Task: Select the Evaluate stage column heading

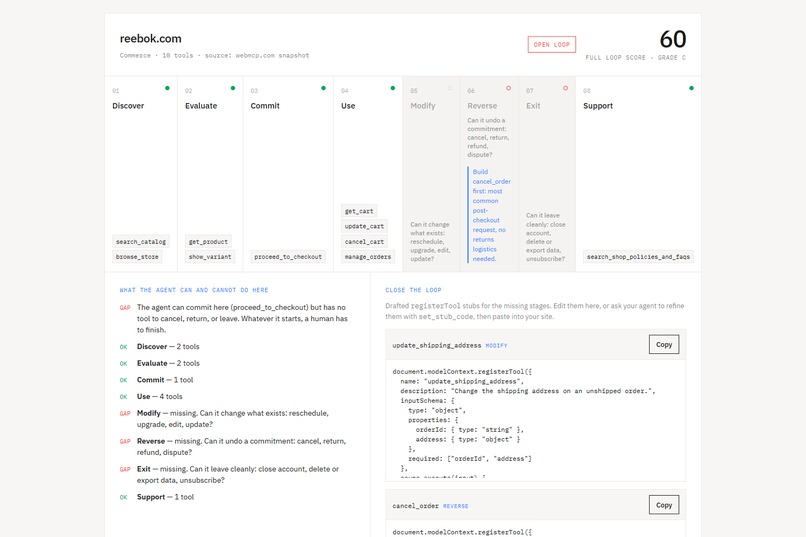Action: click(x=201, y=106)
